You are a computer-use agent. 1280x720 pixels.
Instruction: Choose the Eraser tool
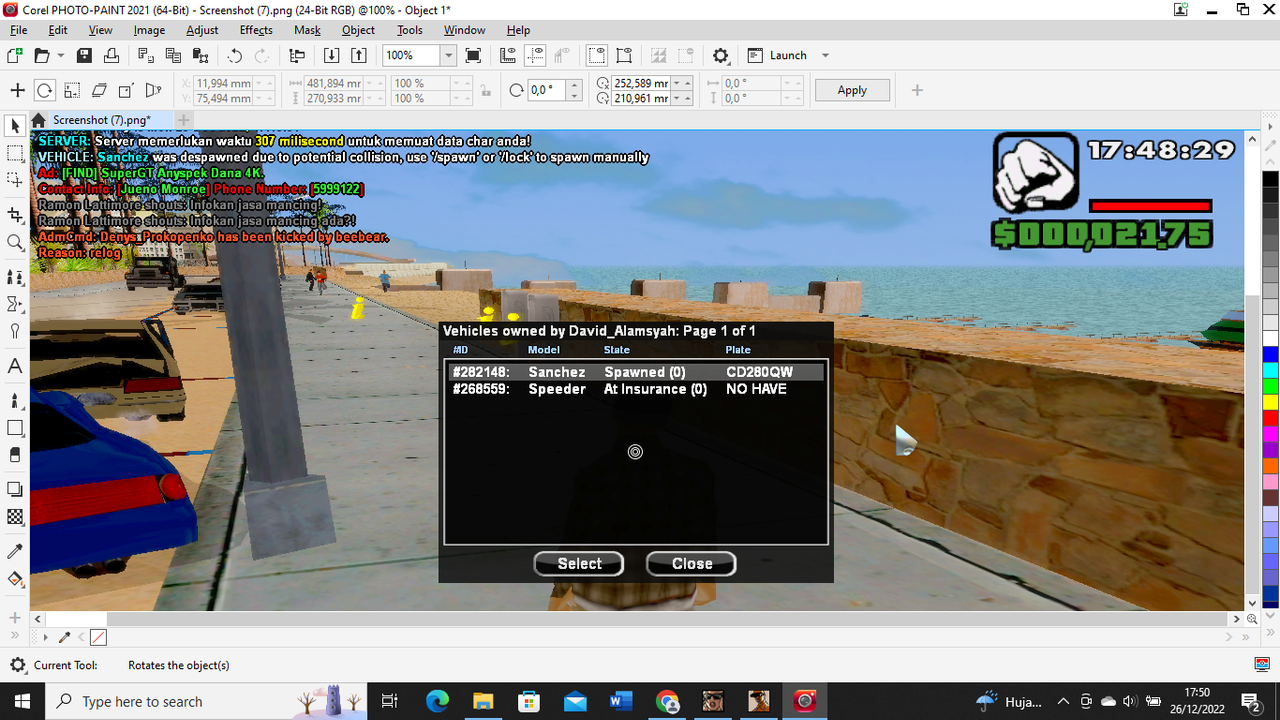coord(15,455)
